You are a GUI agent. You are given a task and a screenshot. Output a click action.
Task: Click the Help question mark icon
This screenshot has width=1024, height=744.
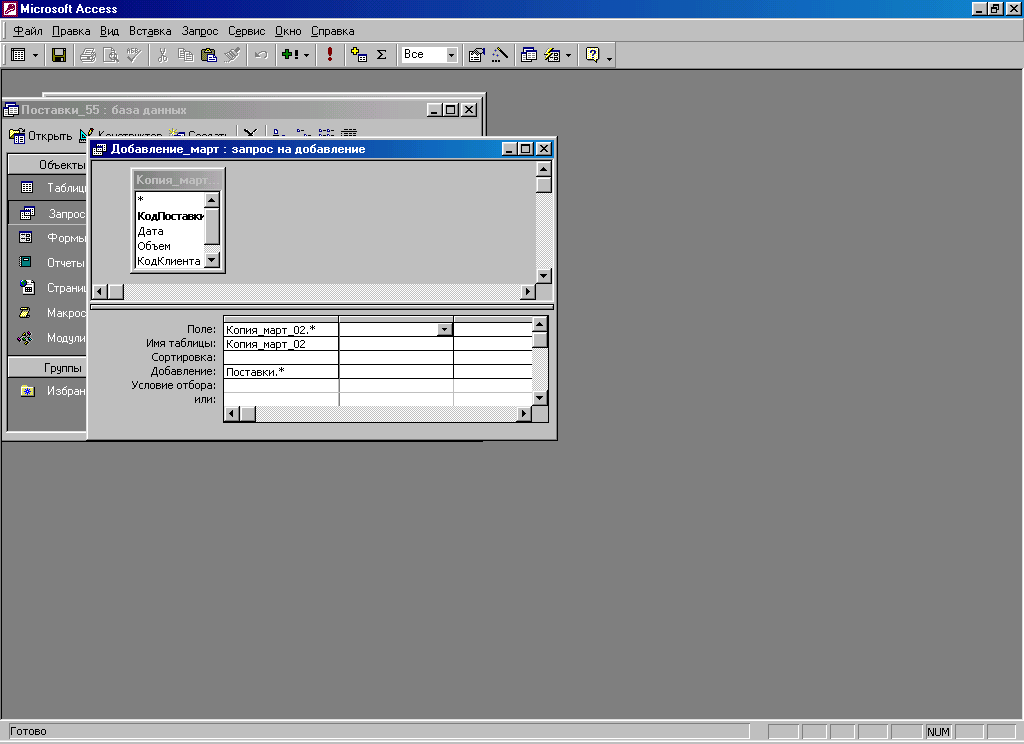pyautogui.click(x=592, y=55)
